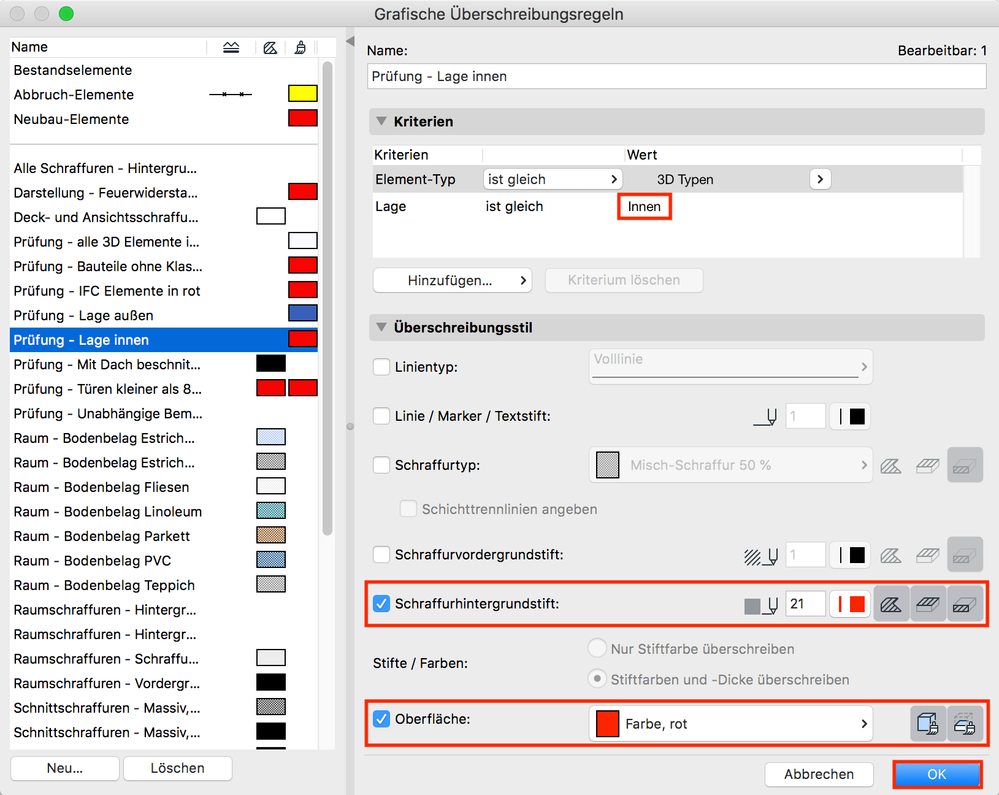Open the Farbe, rot surface dropdown
This screenshot has width=999, height=795.
point(730,724)
